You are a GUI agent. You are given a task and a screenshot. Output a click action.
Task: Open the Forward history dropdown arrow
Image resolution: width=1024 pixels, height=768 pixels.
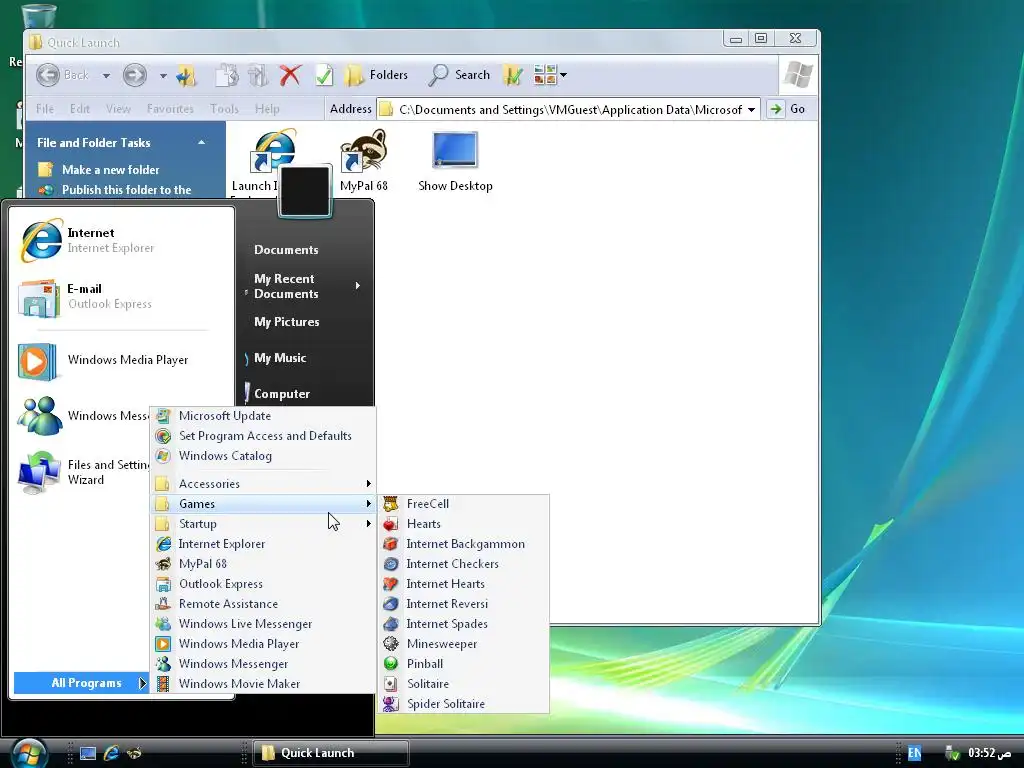pyautogui.click(x=163, y=76)
